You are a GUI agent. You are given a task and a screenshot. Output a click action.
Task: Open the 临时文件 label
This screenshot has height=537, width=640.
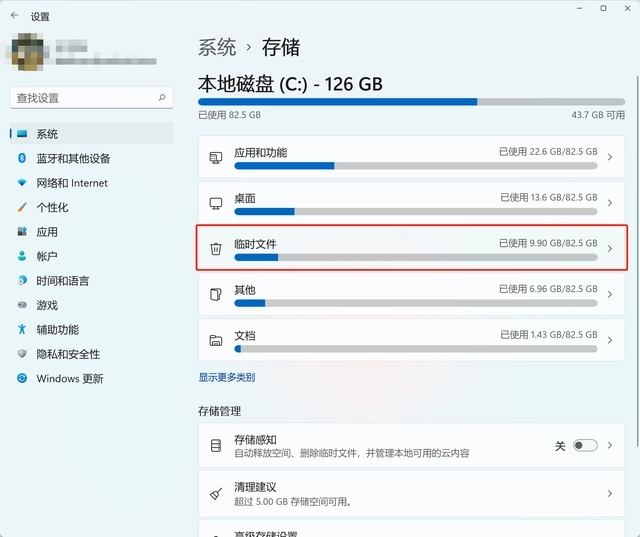coord(255,244)
